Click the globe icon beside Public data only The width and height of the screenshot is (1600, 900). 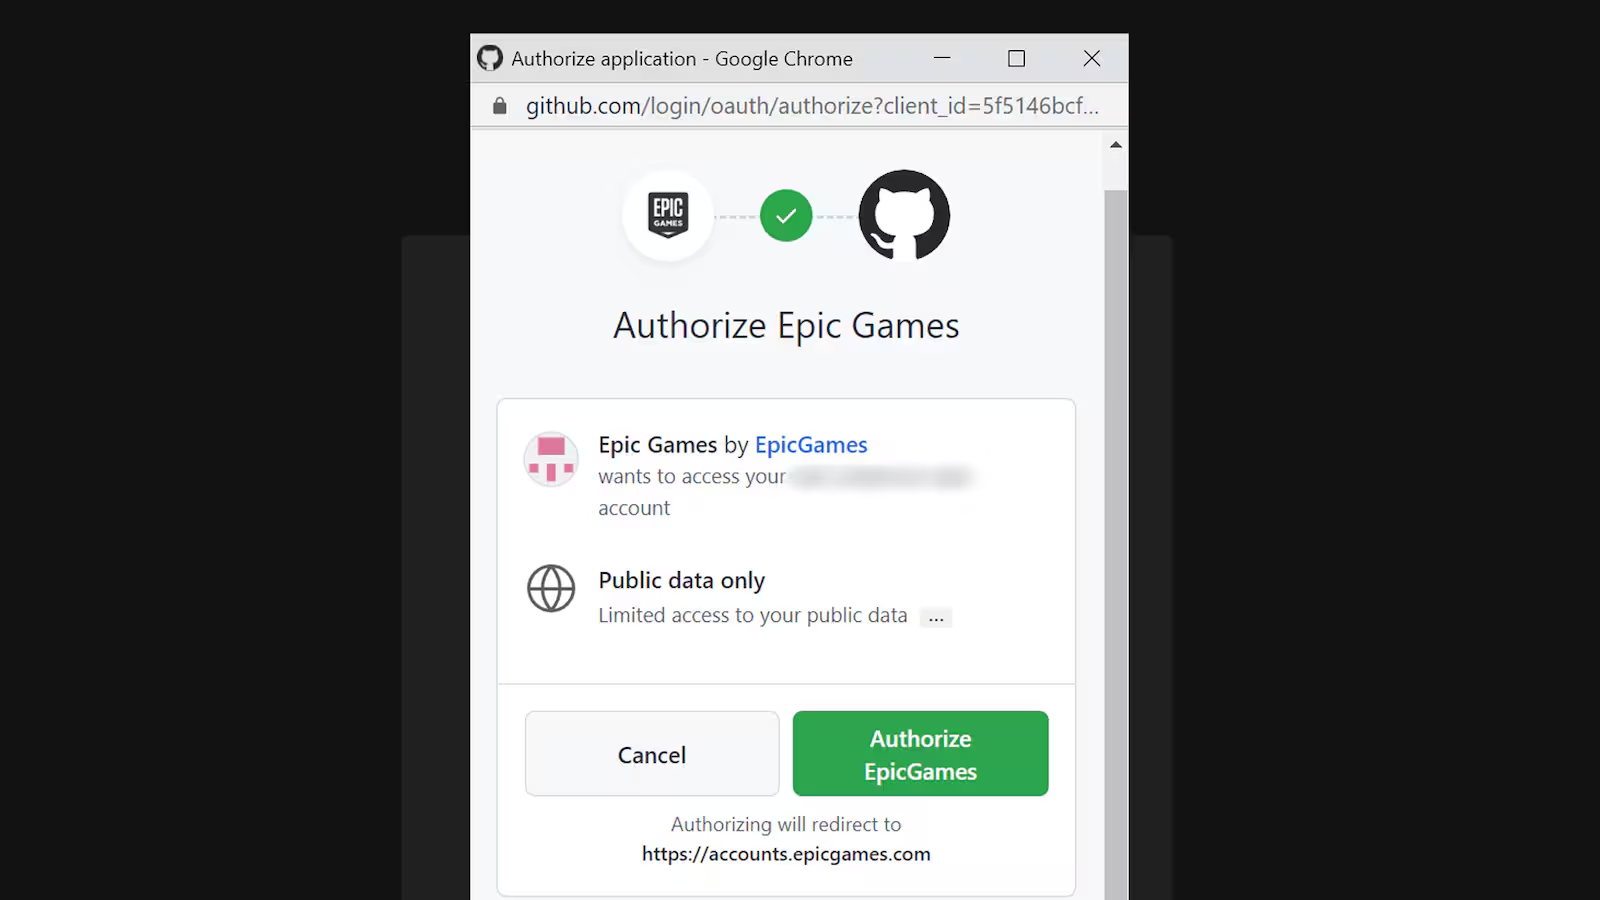pyautogui.click(x=551, y=588)
